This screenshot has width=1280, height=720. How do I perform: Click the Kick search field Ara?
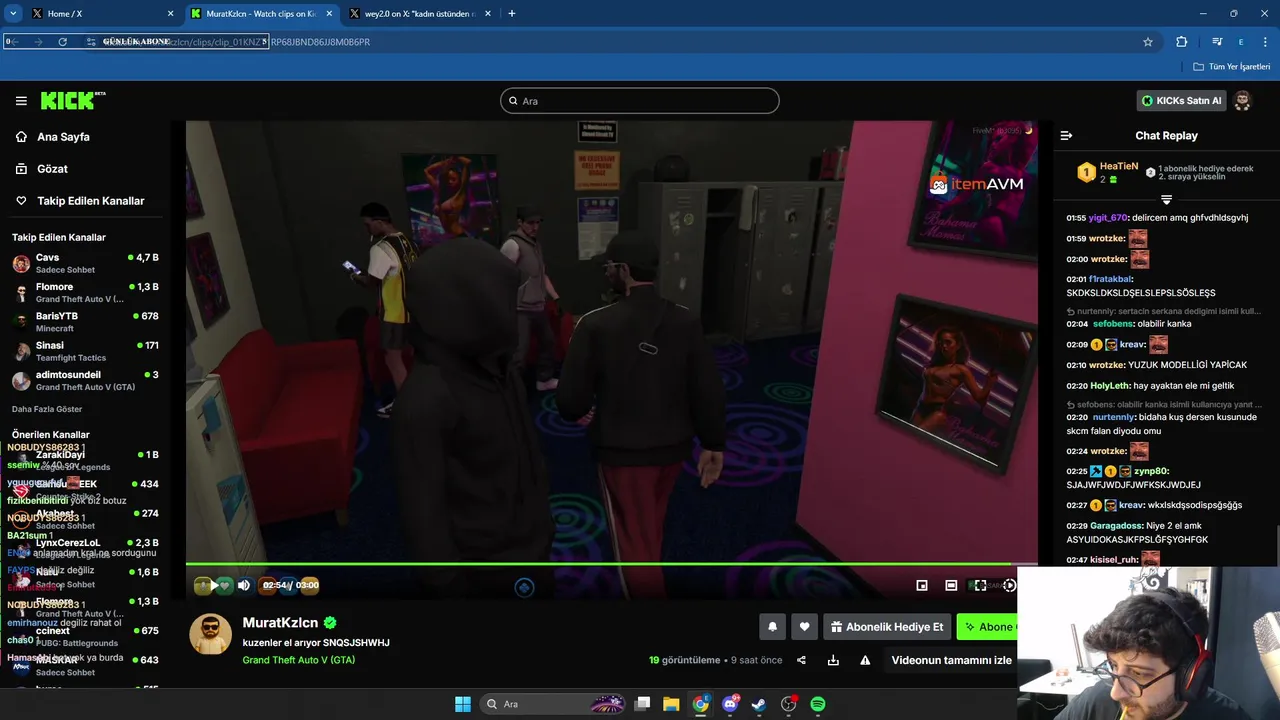coord(640,100)
